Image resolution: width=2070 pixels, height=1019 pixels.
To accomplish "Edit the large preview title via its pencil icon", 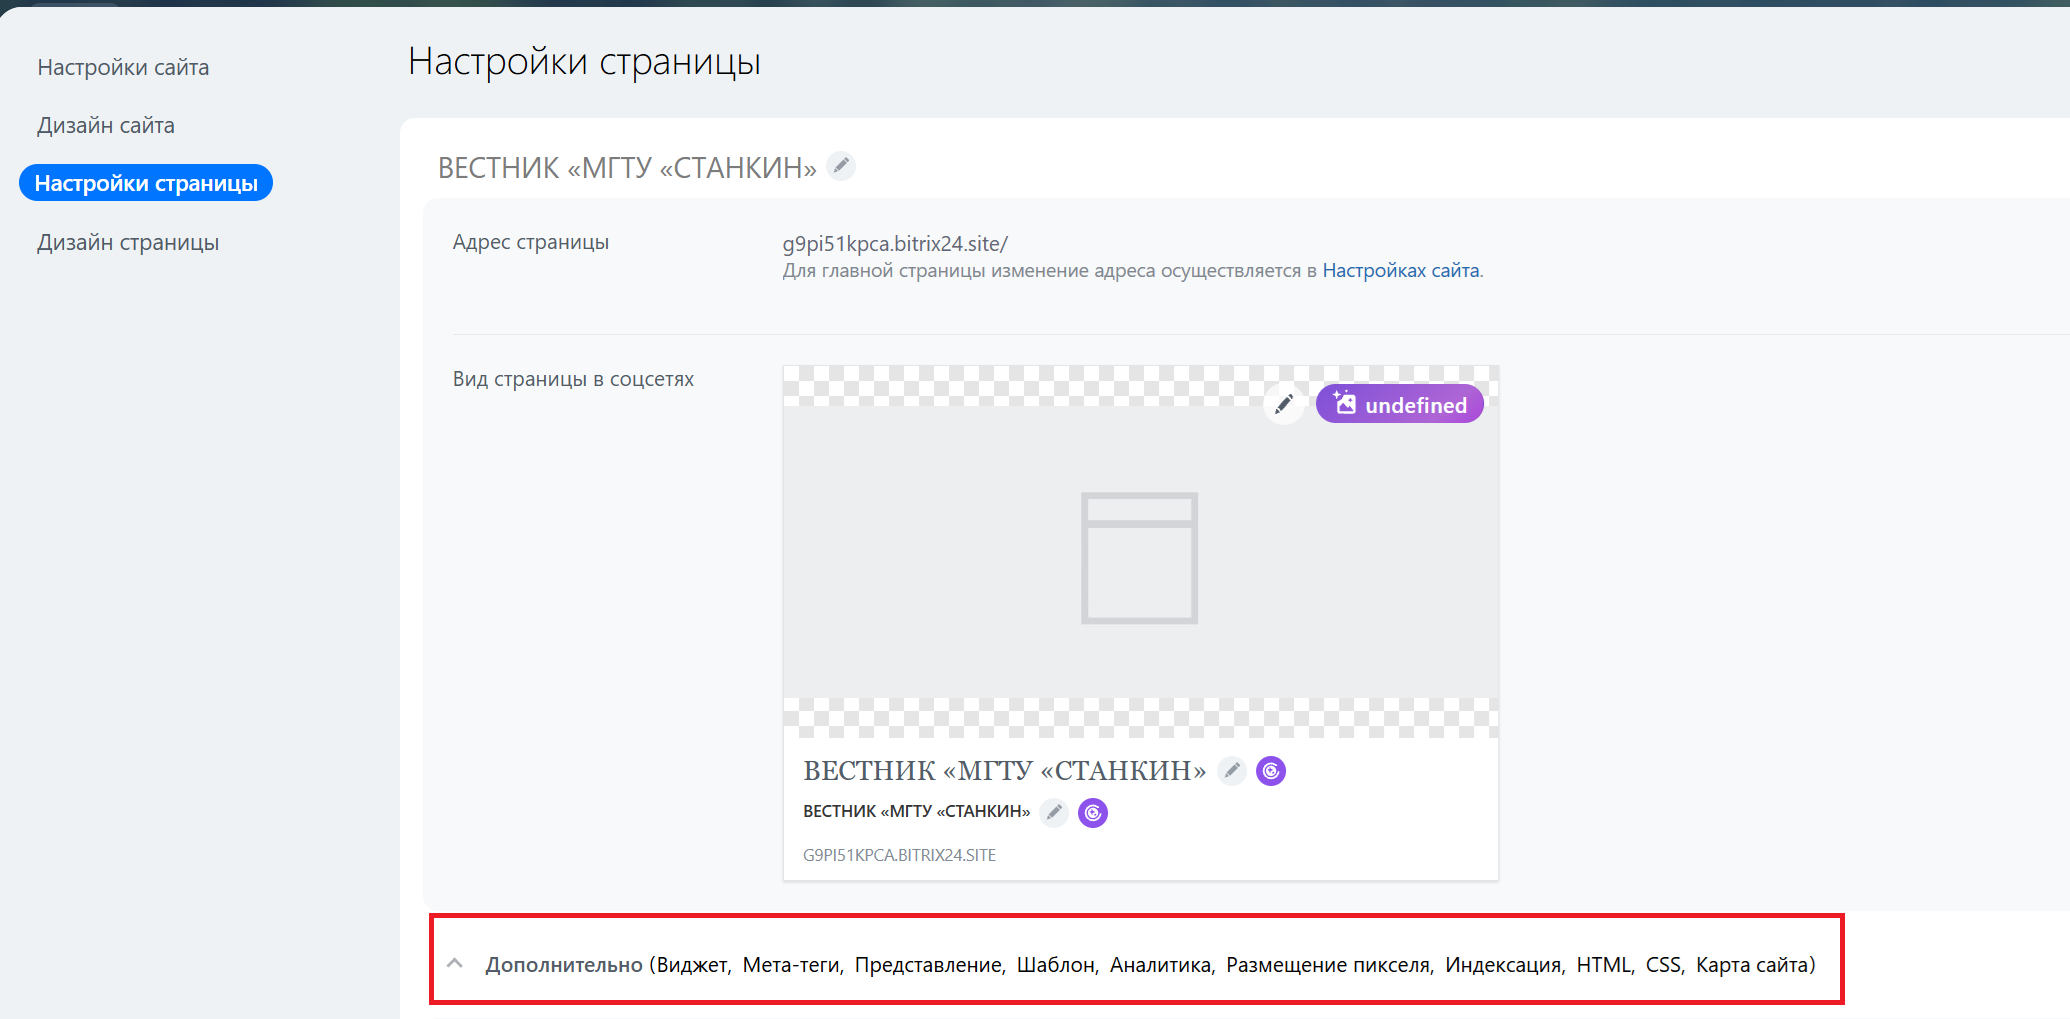I will click(x=1232, y=770).
